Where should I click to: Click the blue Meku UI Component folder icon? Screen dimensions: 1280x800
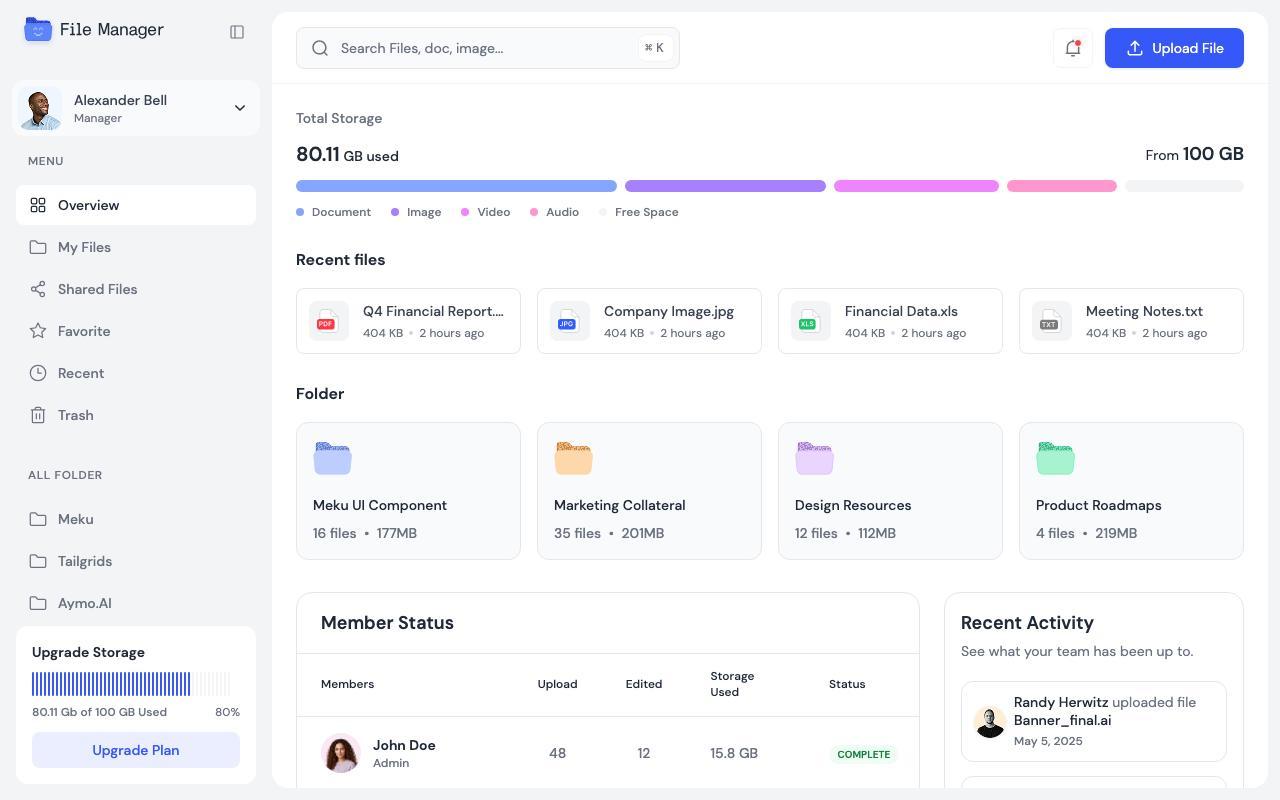pyautogui.click(x=333, y=458)
